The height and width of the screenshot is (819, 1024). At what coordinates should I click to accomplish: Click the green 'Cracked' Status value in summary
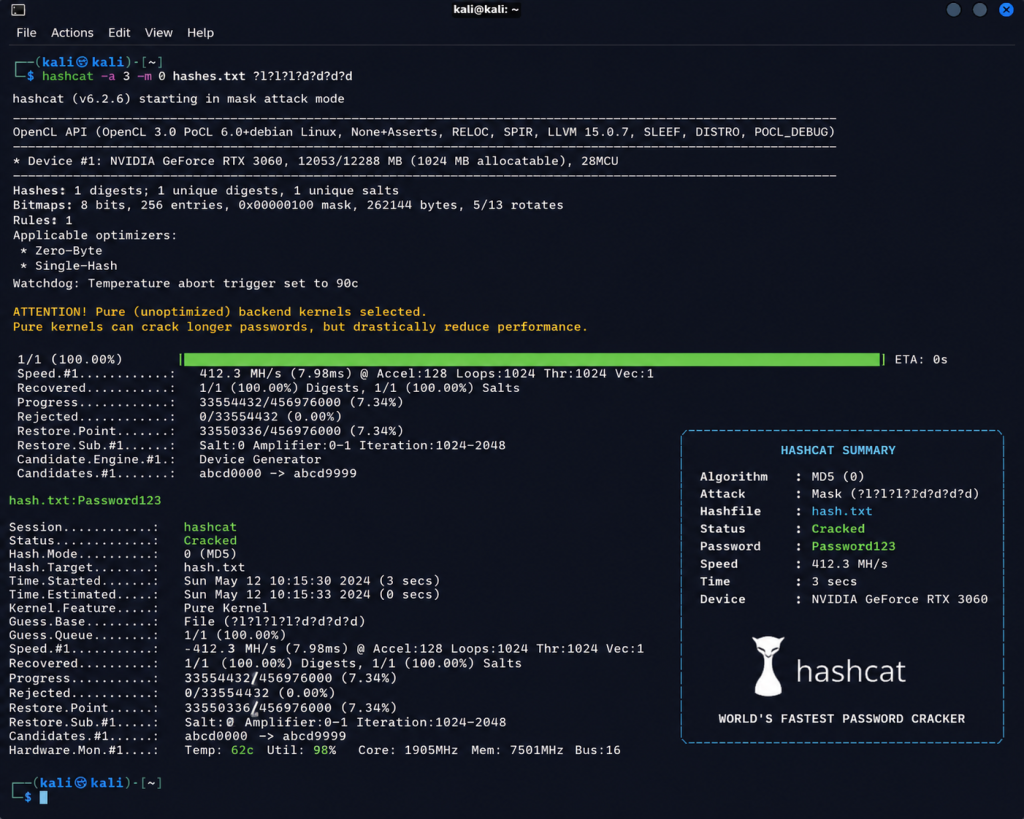coord(838,528)
